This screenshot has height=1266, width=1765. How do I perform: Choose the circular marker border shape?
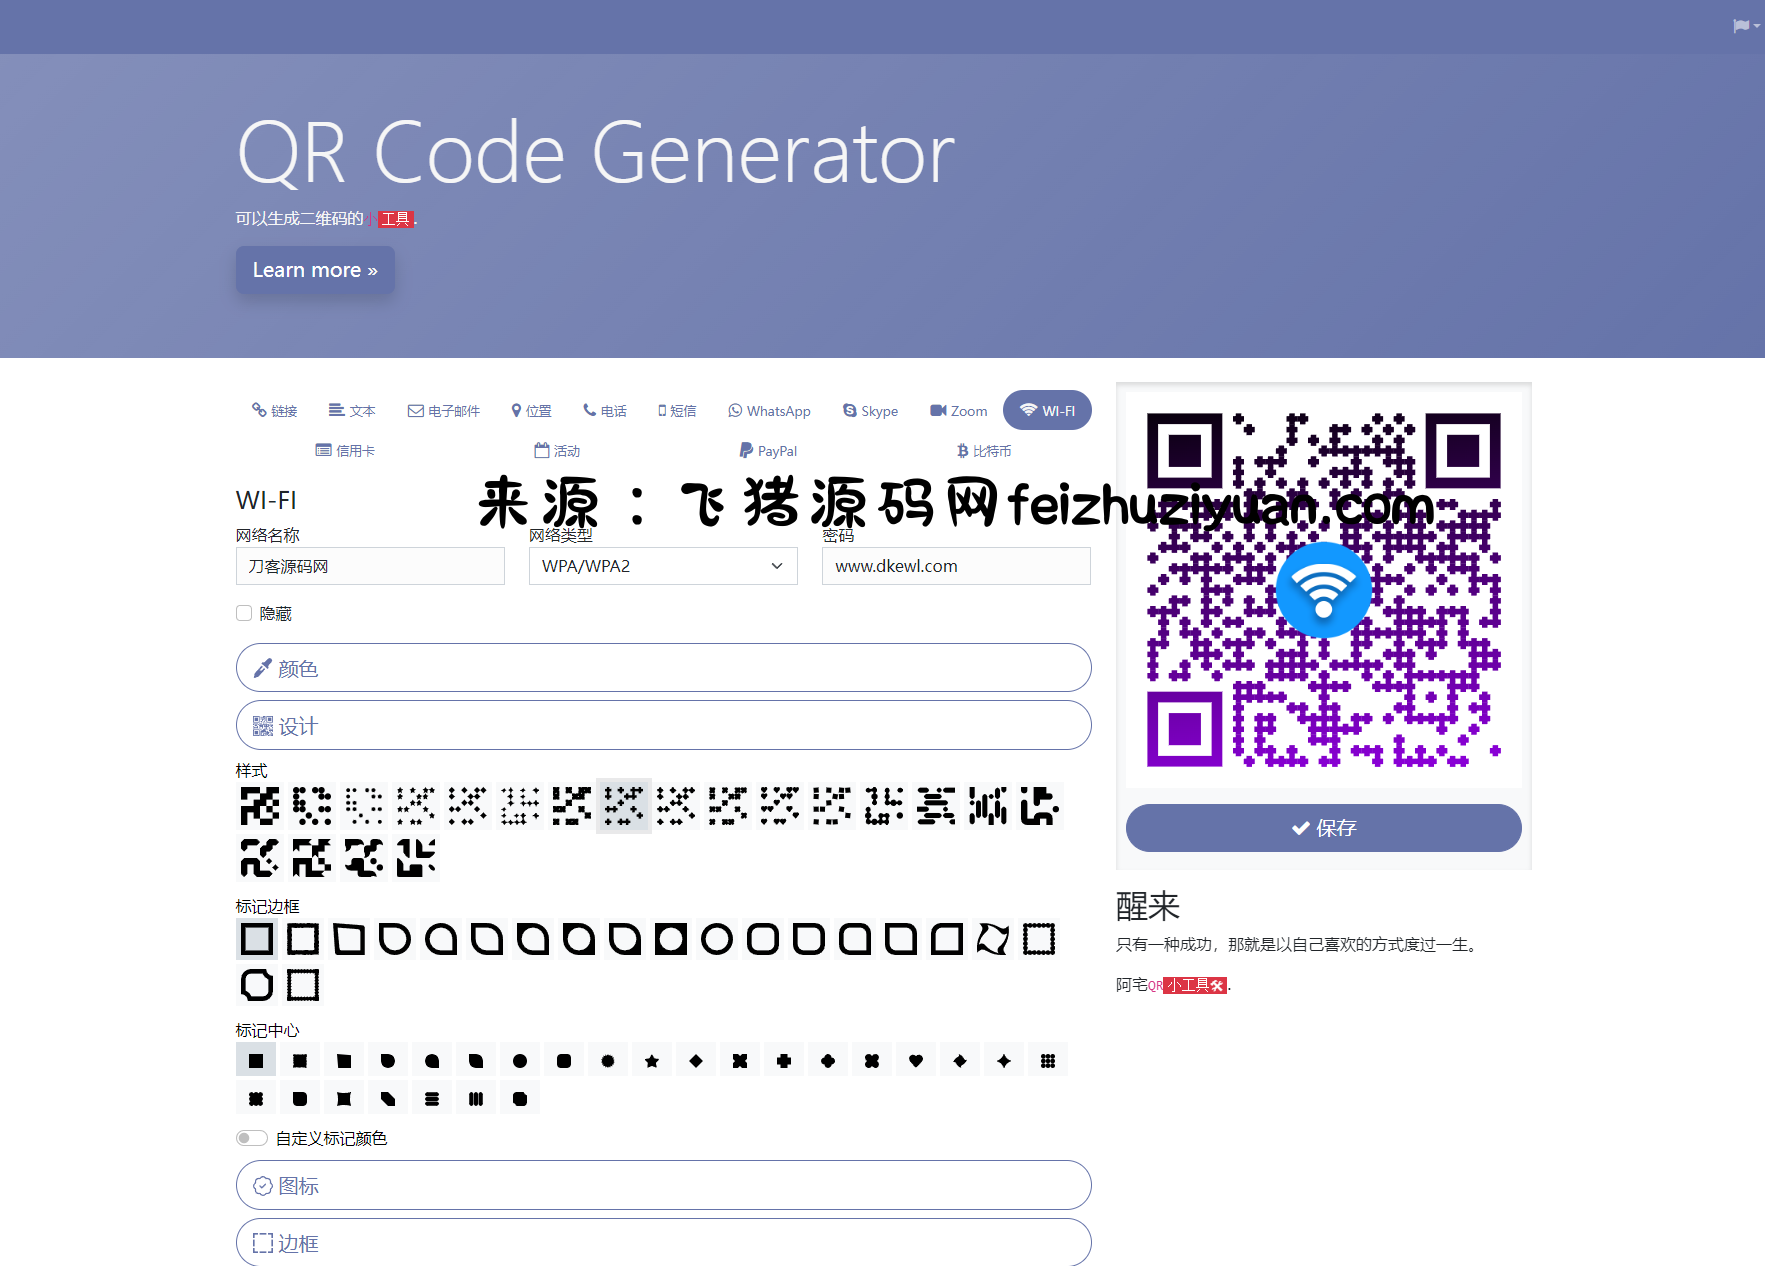717,940
